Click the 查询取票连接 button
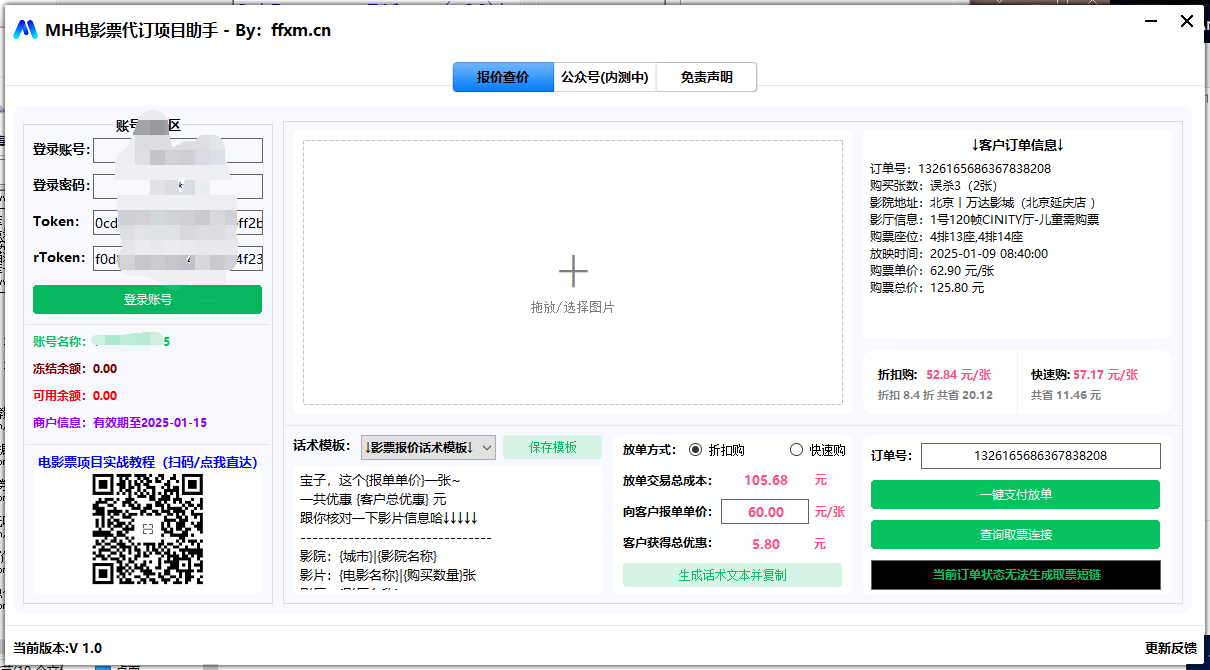 1015,534
